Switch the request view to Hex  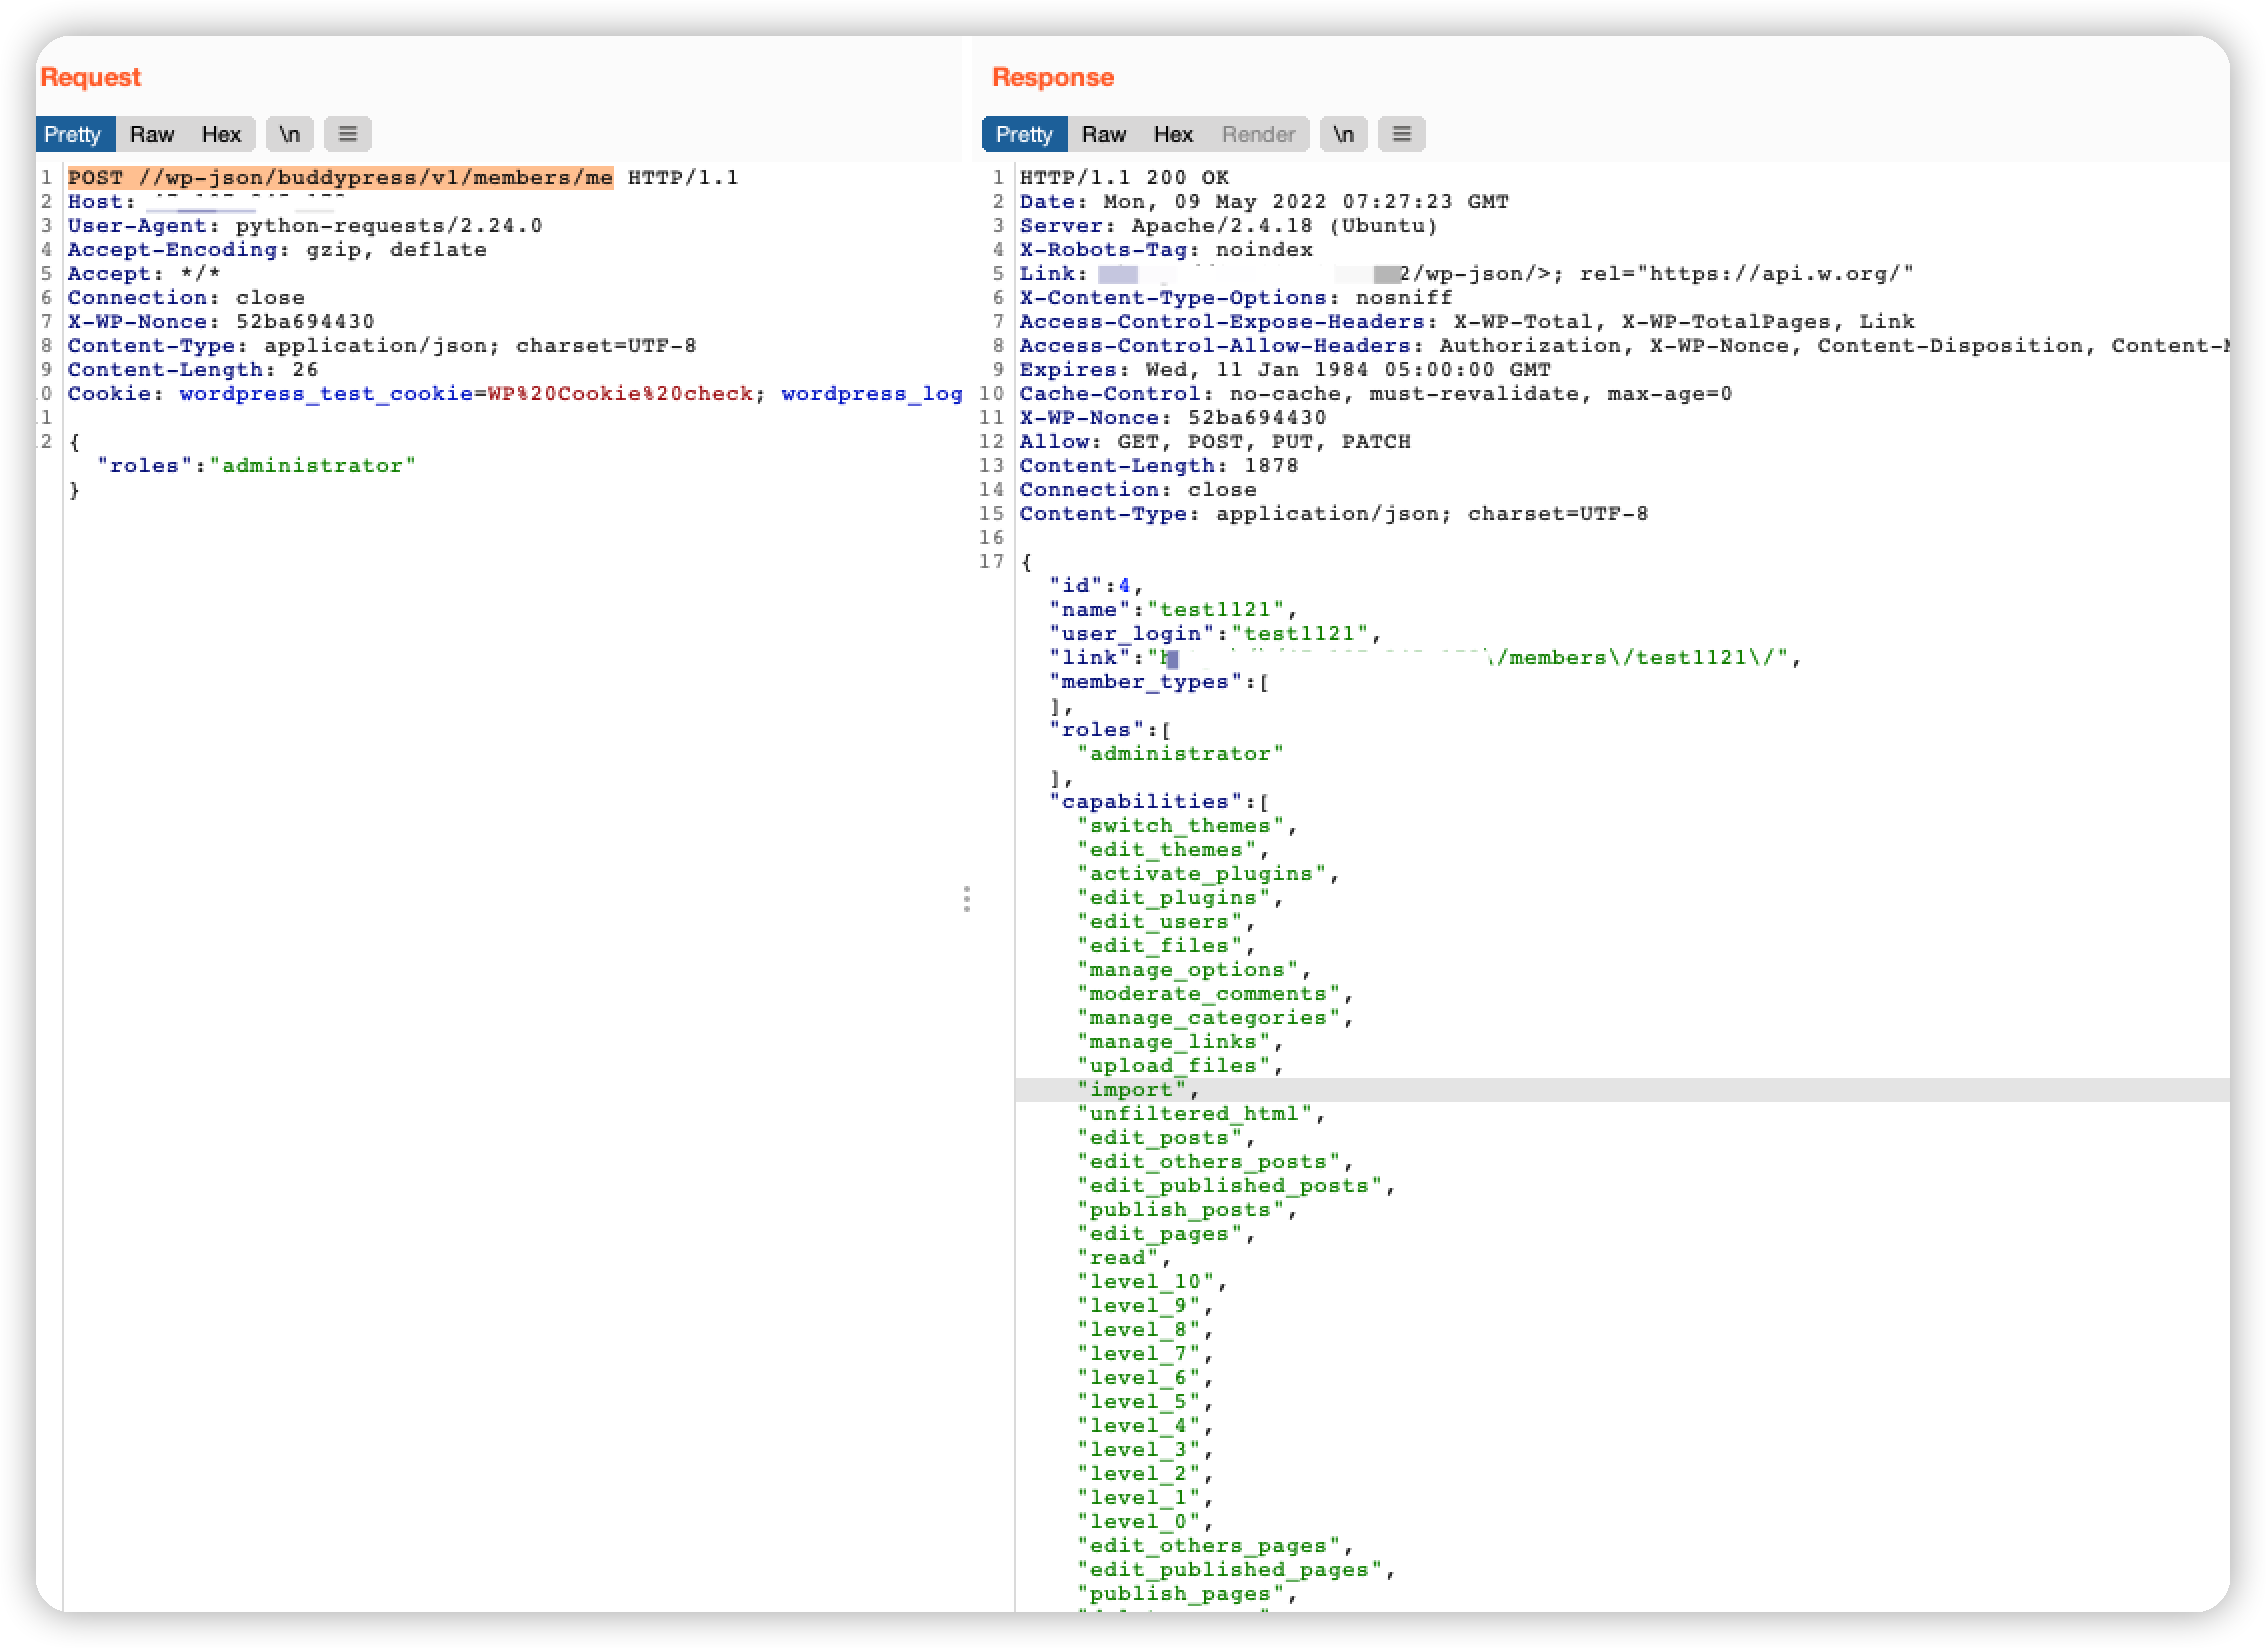(x=222, y=133)
